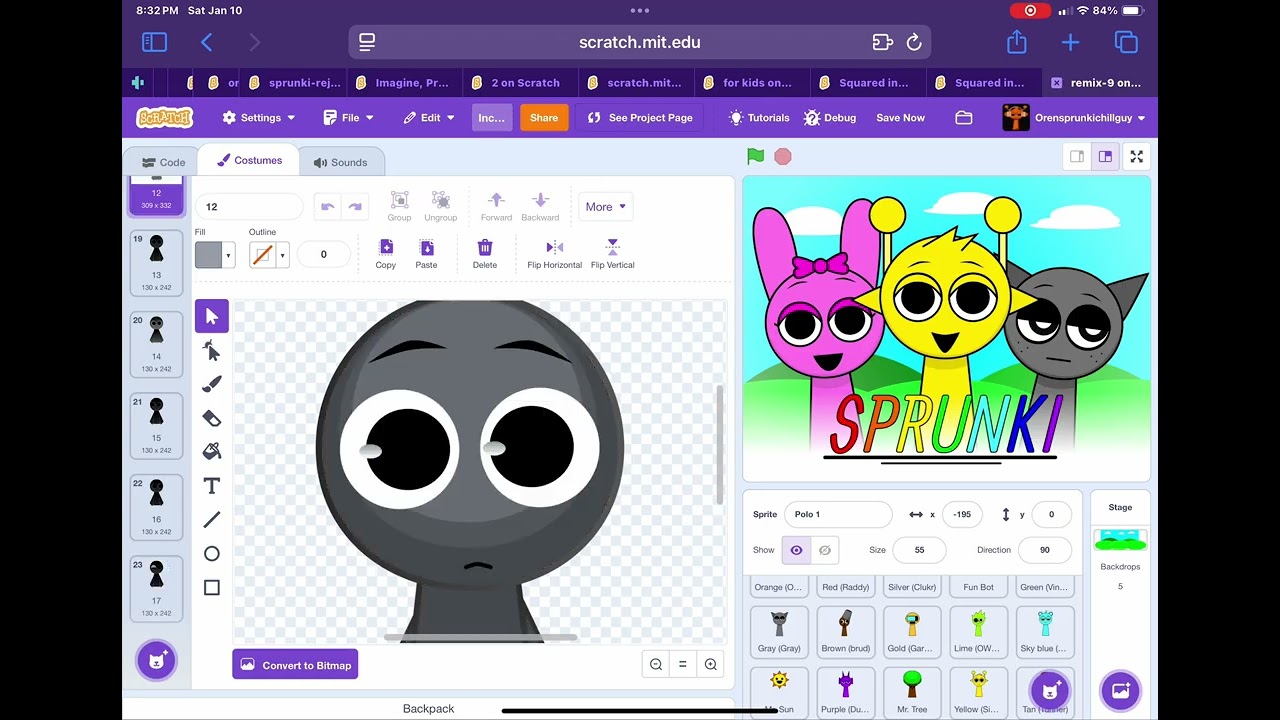The image size is (1280, 720).
Task: Switch to small stage layout
Action: [1077, 157]
